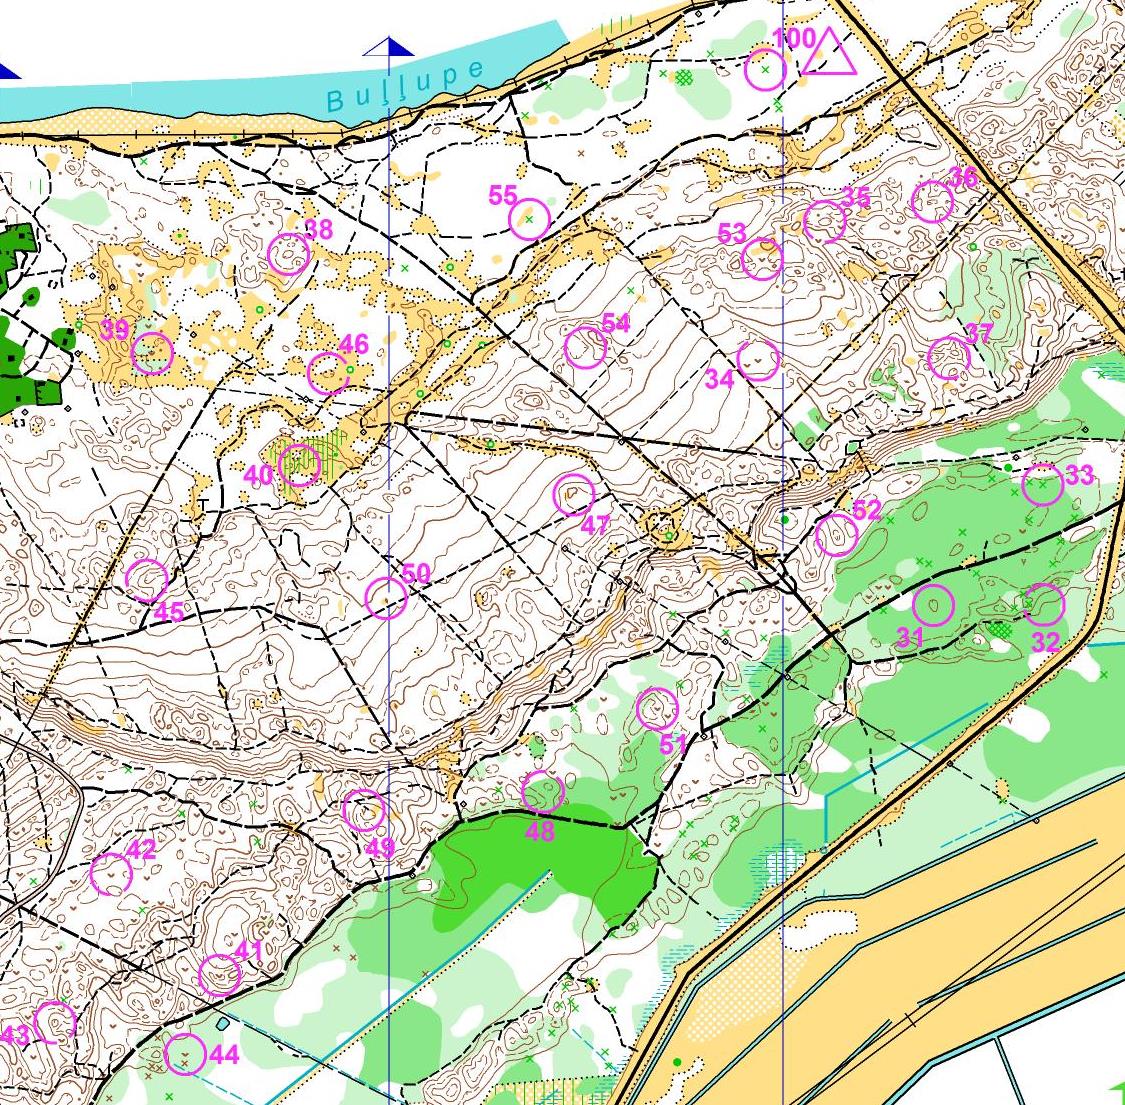Screen dimensions: 1125x1105
Task: Click control circle 40 on hatched area
Action: (x=299, y=464)
